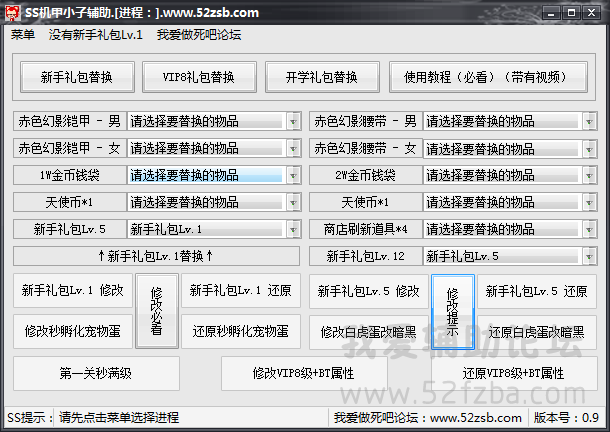Click 新手礼包Lv.5 修改 button
Screen dimensions: 610x432
[369, 291]
